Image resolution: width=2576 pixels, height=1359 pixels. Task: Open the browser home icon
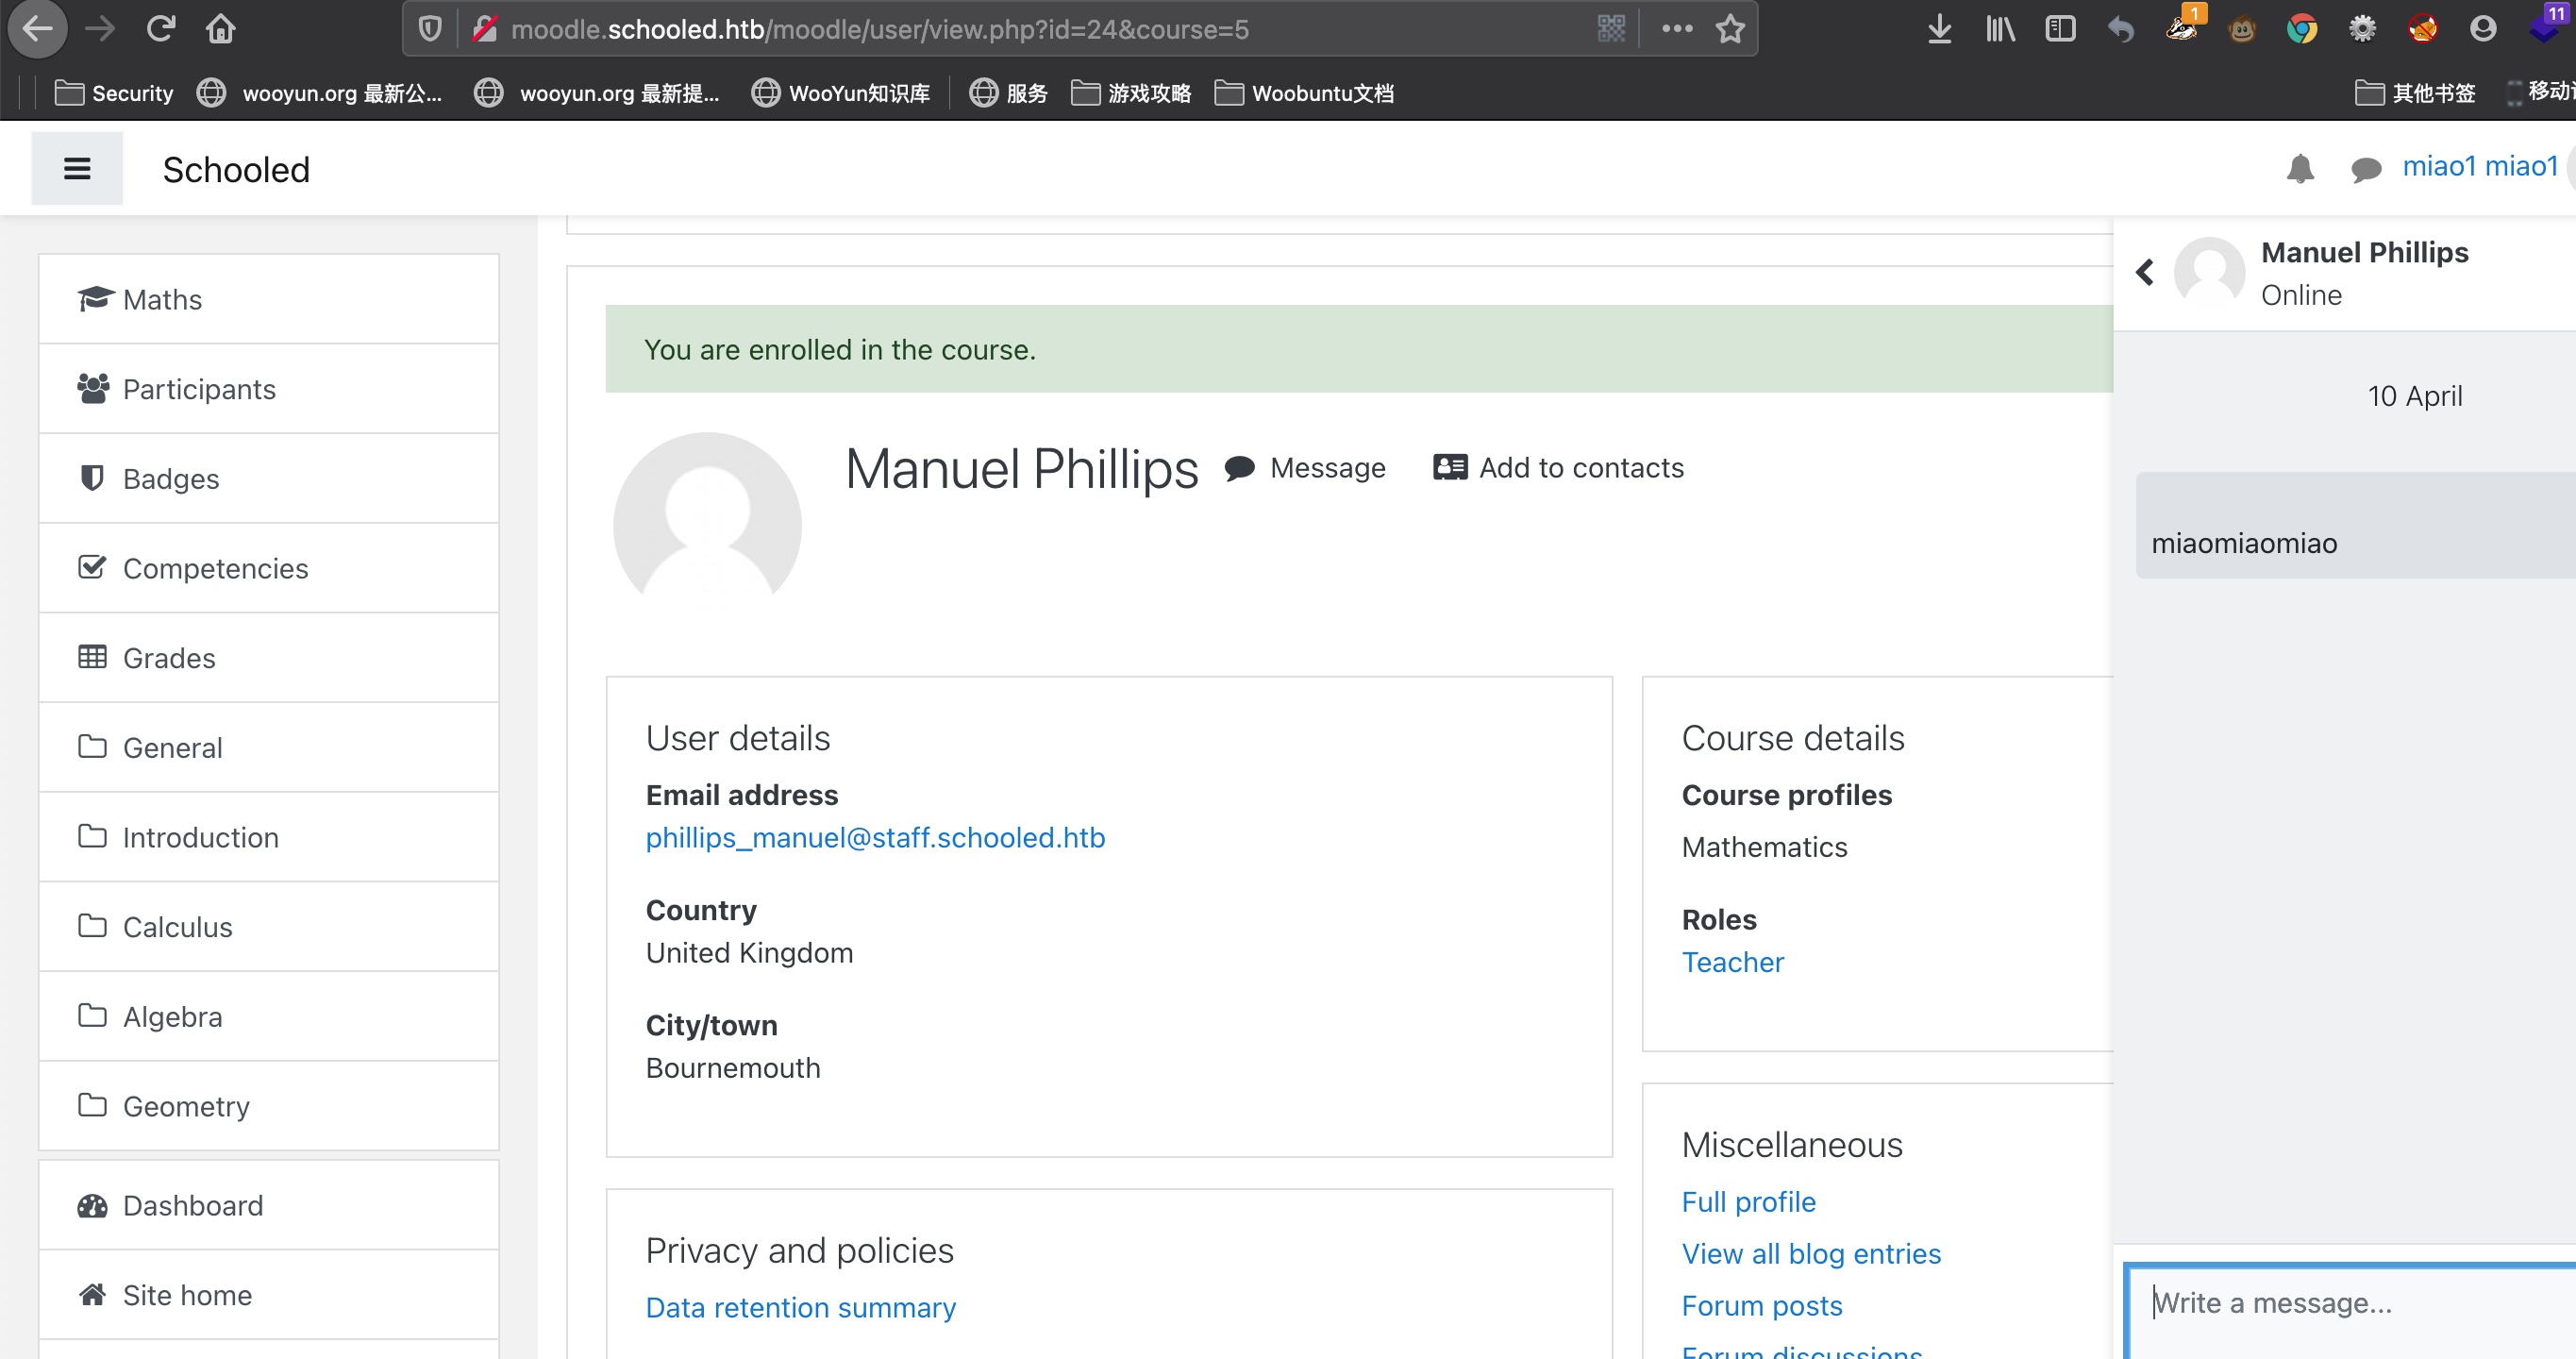(220, 29)
